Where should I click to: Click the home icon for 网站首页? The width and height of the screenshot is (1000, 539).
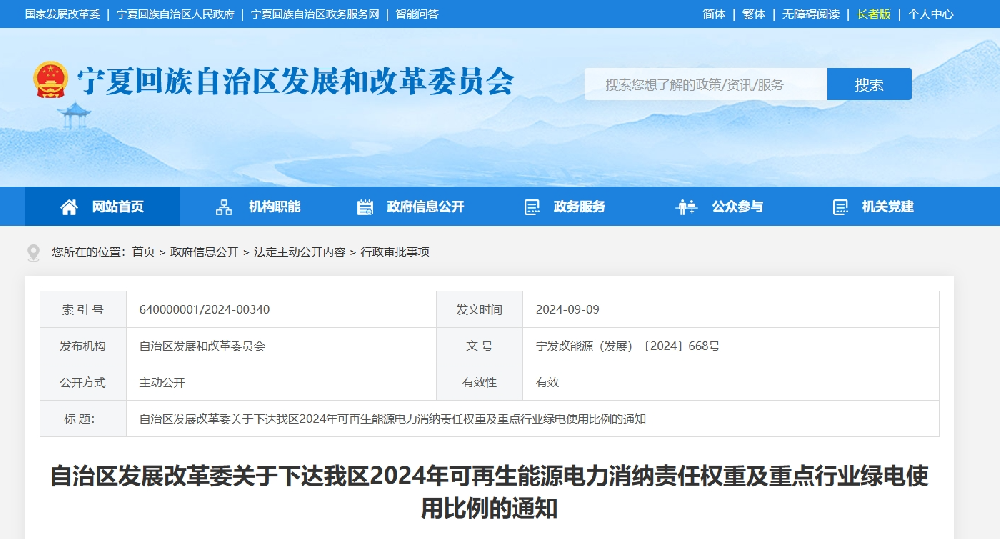click(x=69, y=207)
